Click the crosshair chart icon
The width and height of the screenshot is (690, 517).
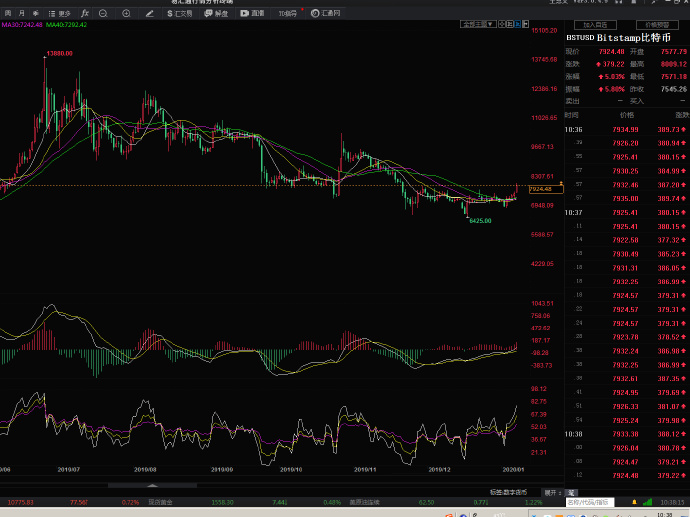coord(502,24)
